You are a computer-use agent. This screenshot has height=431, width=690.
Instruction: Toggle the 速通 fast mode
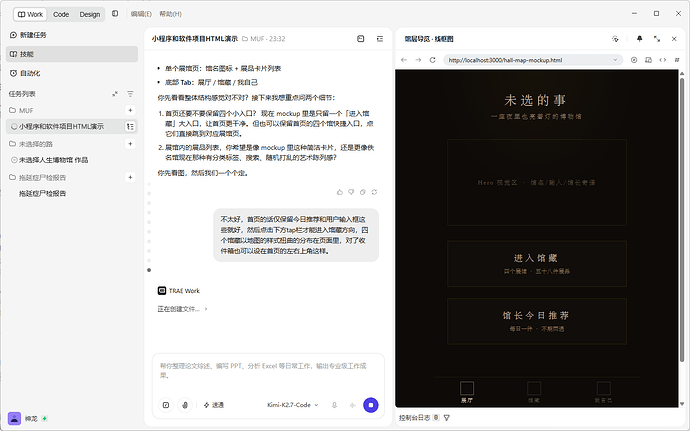tap(213, 405)
